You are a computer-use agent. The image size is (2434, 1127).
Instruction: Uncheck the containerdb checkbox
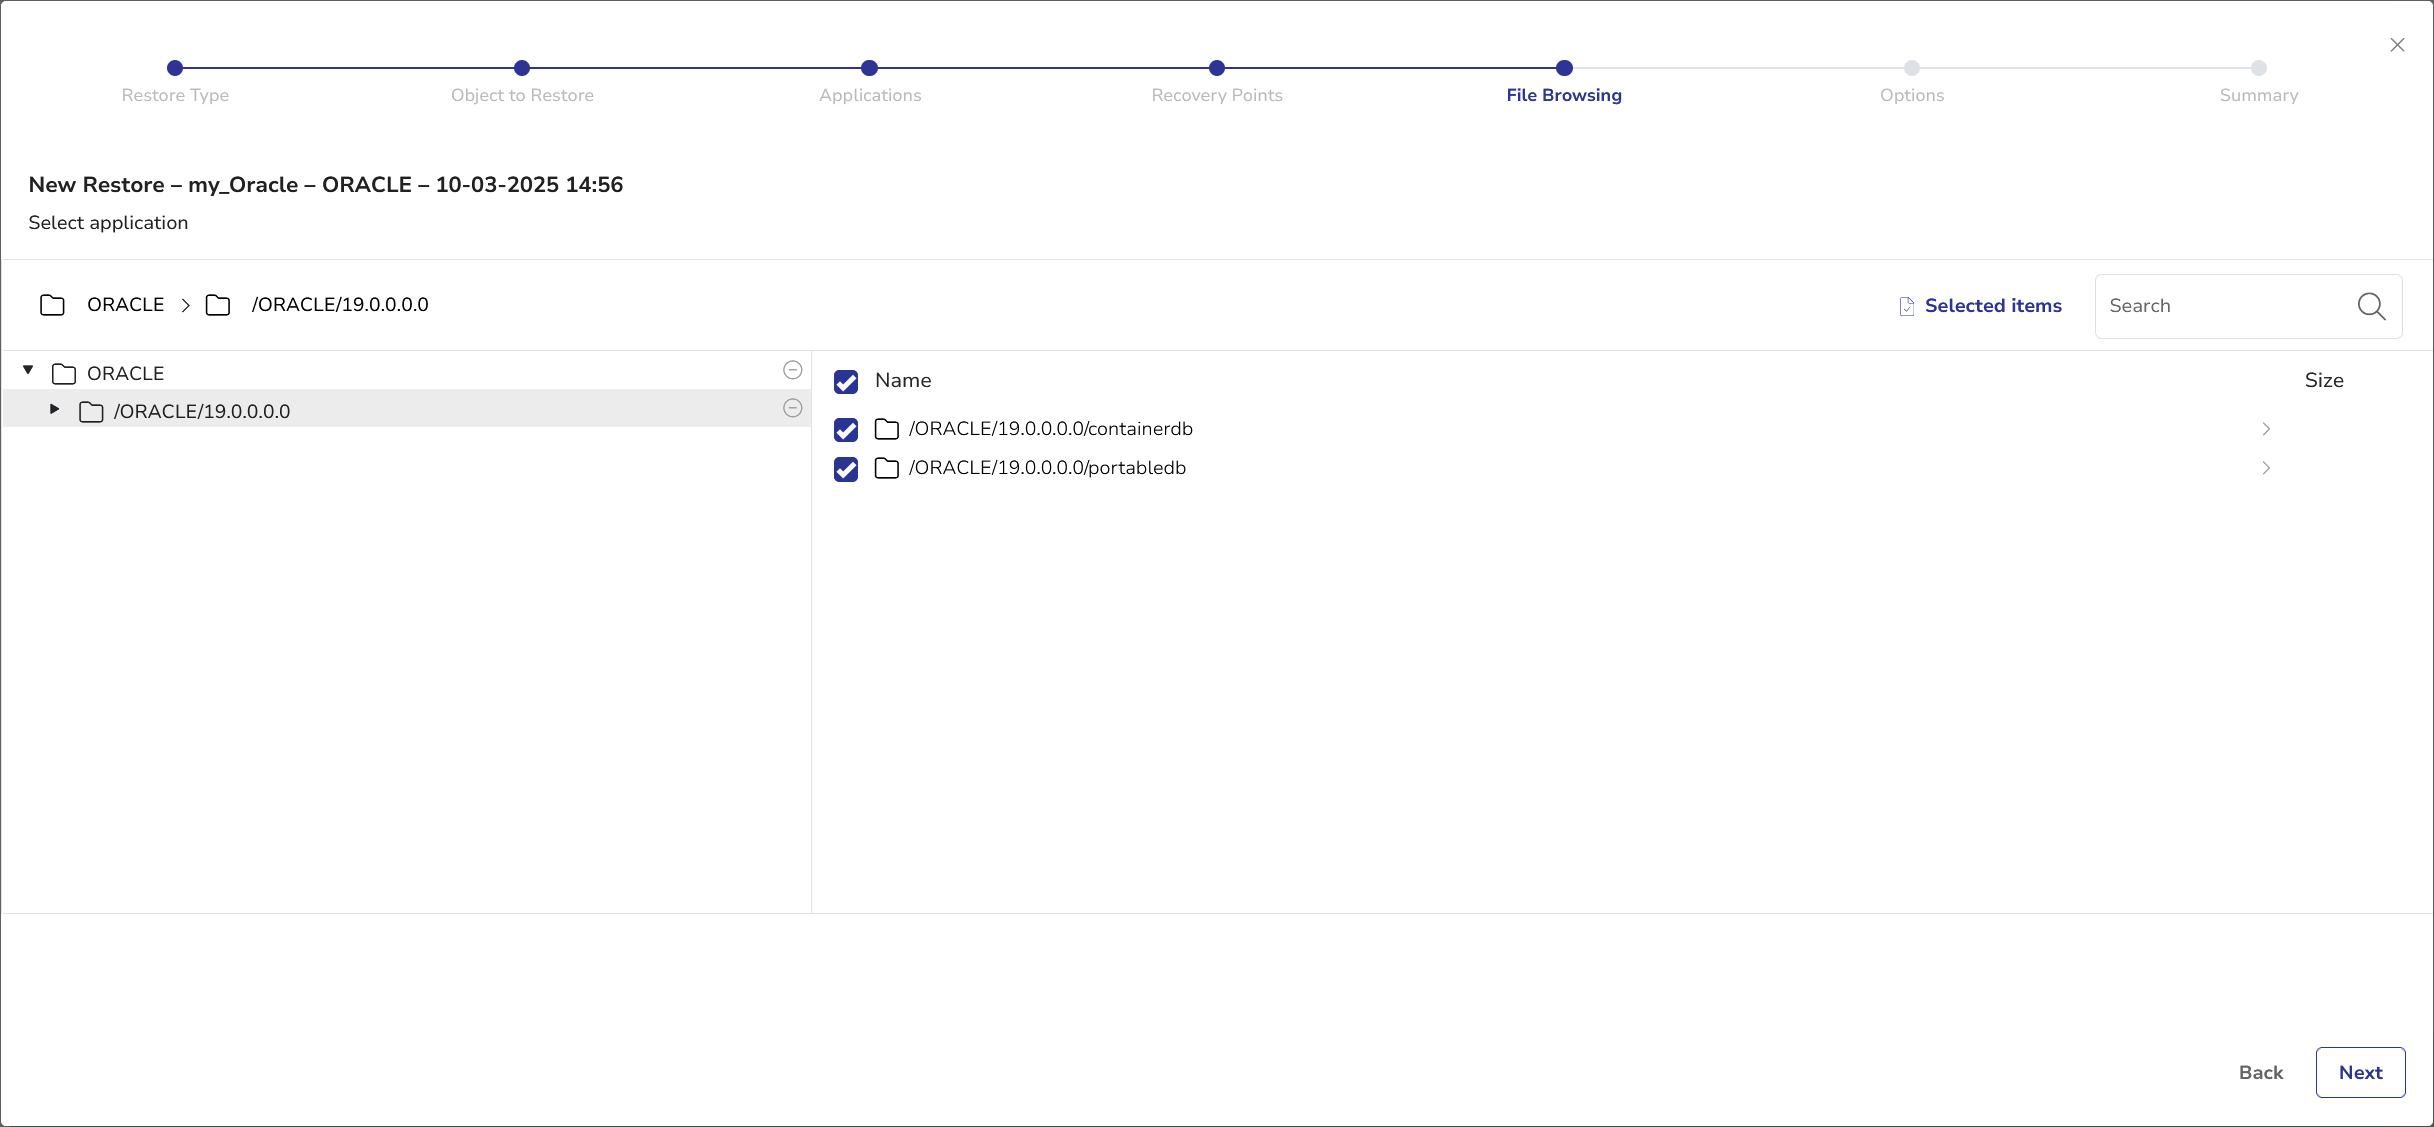point(846,430)
